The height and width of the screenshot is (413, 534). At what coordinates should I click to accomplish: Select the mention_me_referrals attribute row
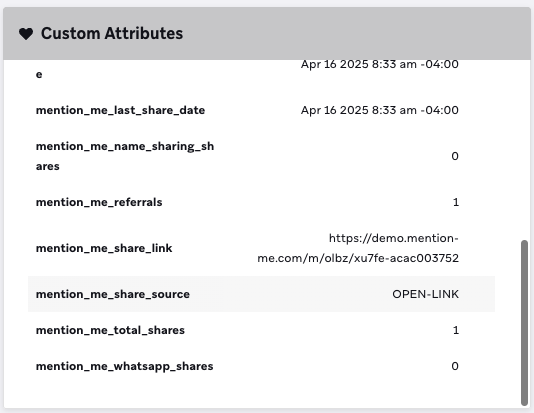point(261,202)
